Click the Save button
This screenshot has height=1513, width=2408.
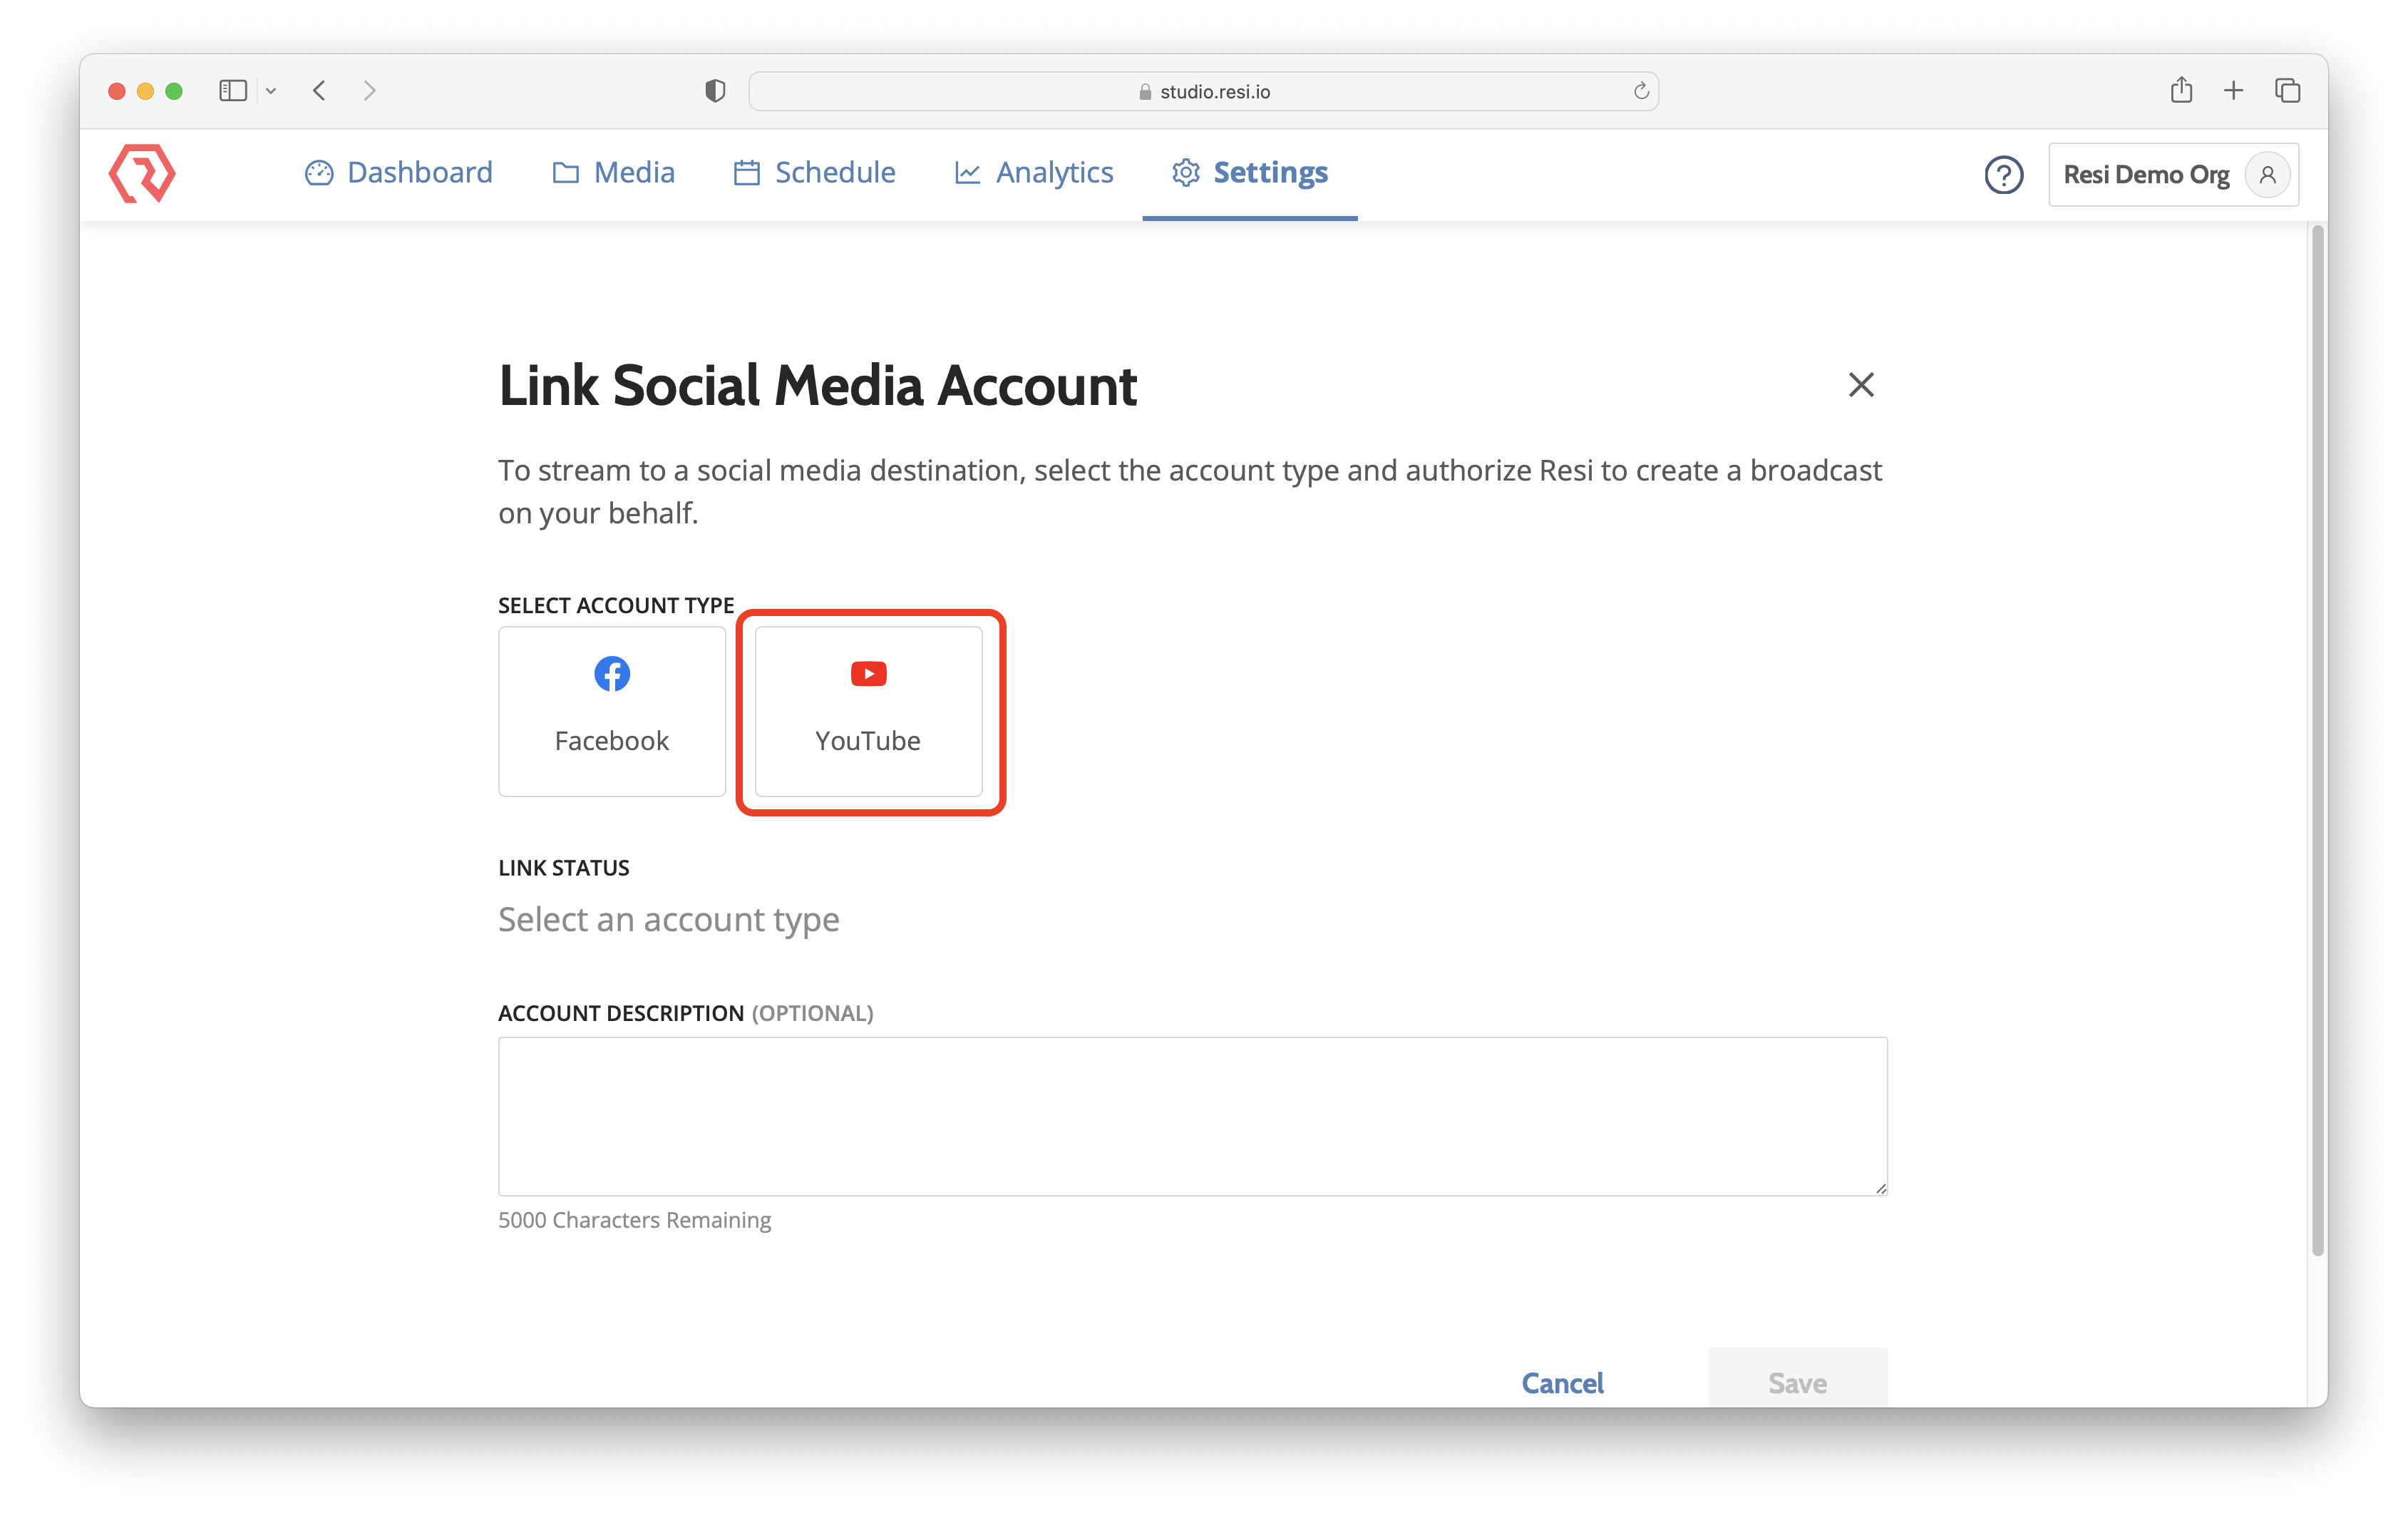(1797, 1383)
